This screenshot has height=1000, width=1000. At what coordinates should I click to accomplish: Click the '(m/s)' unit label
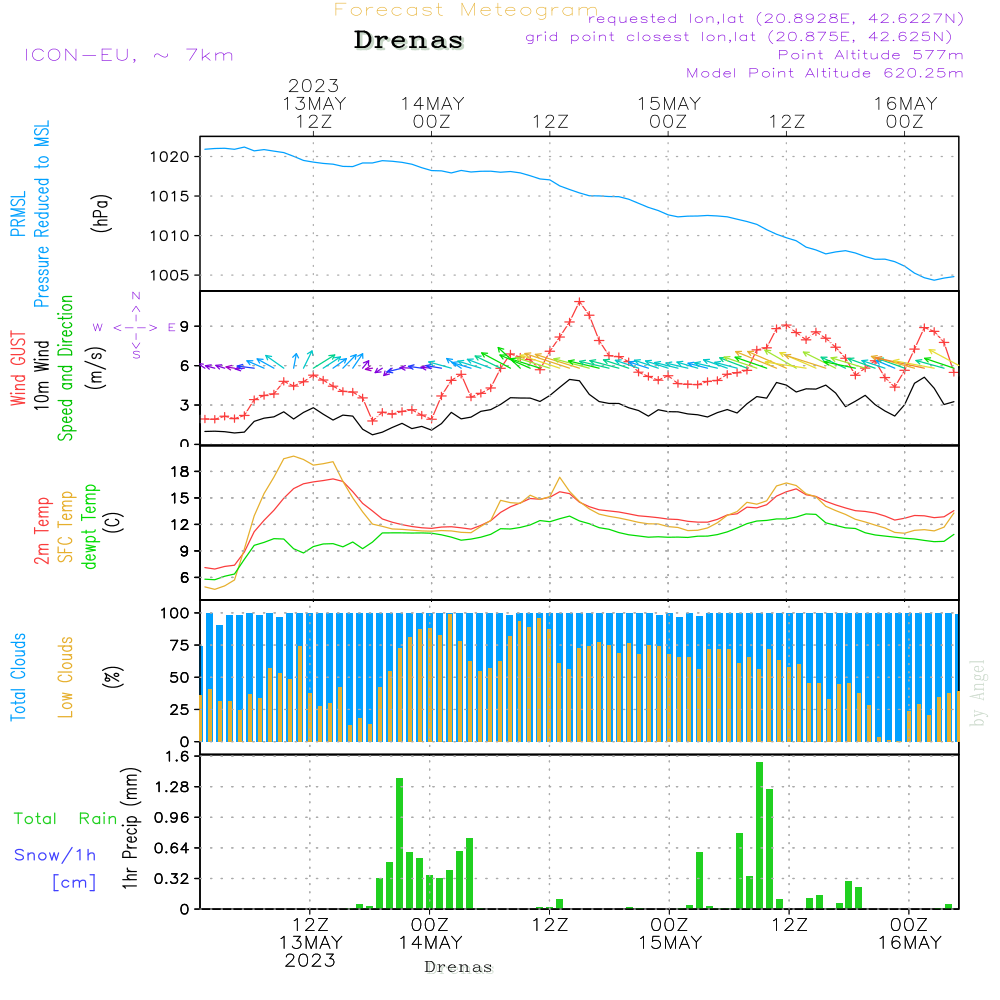click(96, 368)
